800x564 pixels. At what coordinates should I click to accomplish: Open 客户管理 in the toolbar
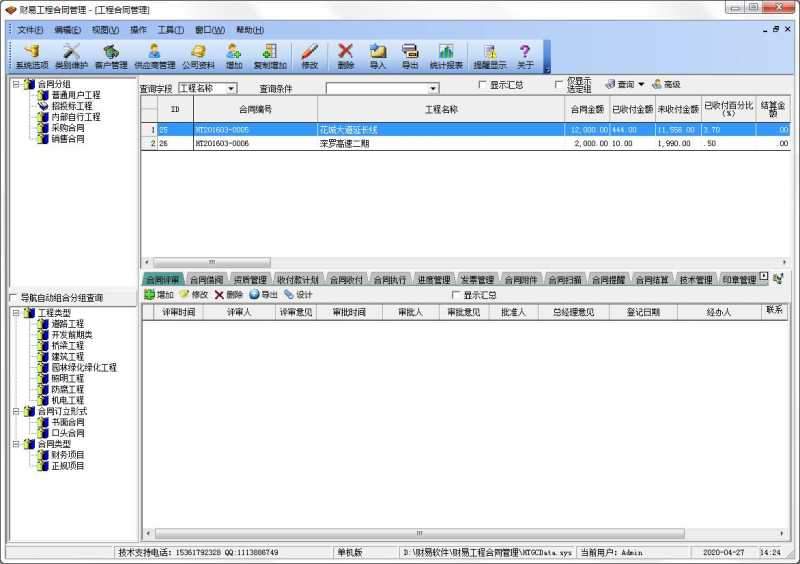pos(111,55)
